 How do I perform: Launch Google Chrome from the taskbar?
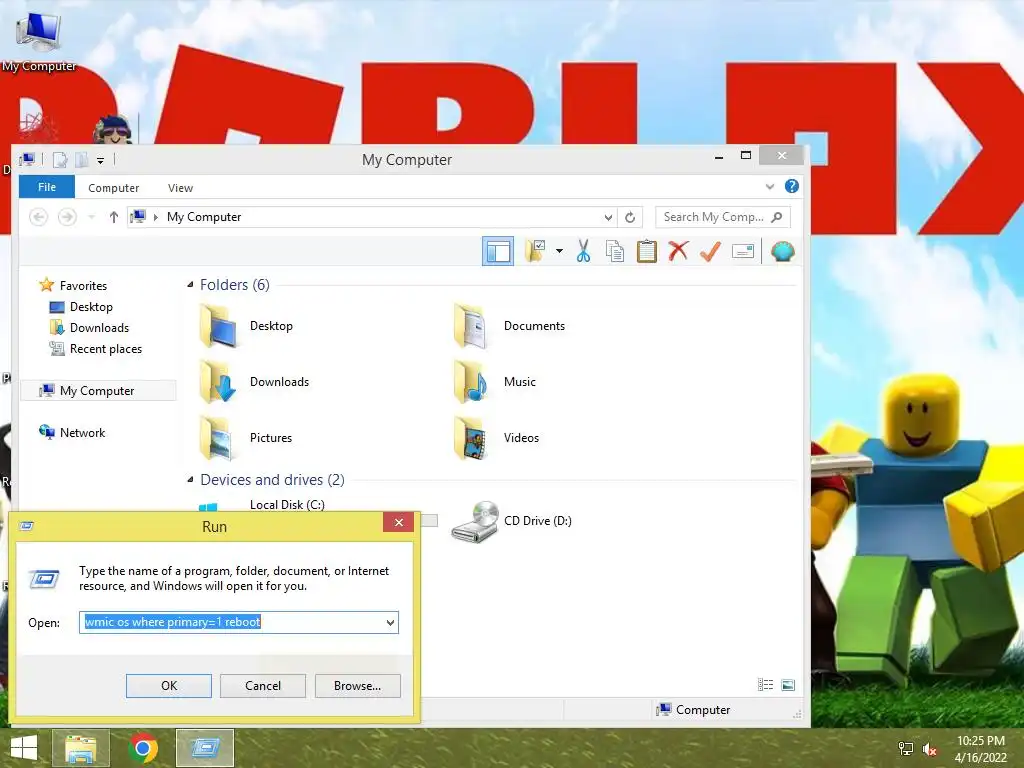[143, 748]
